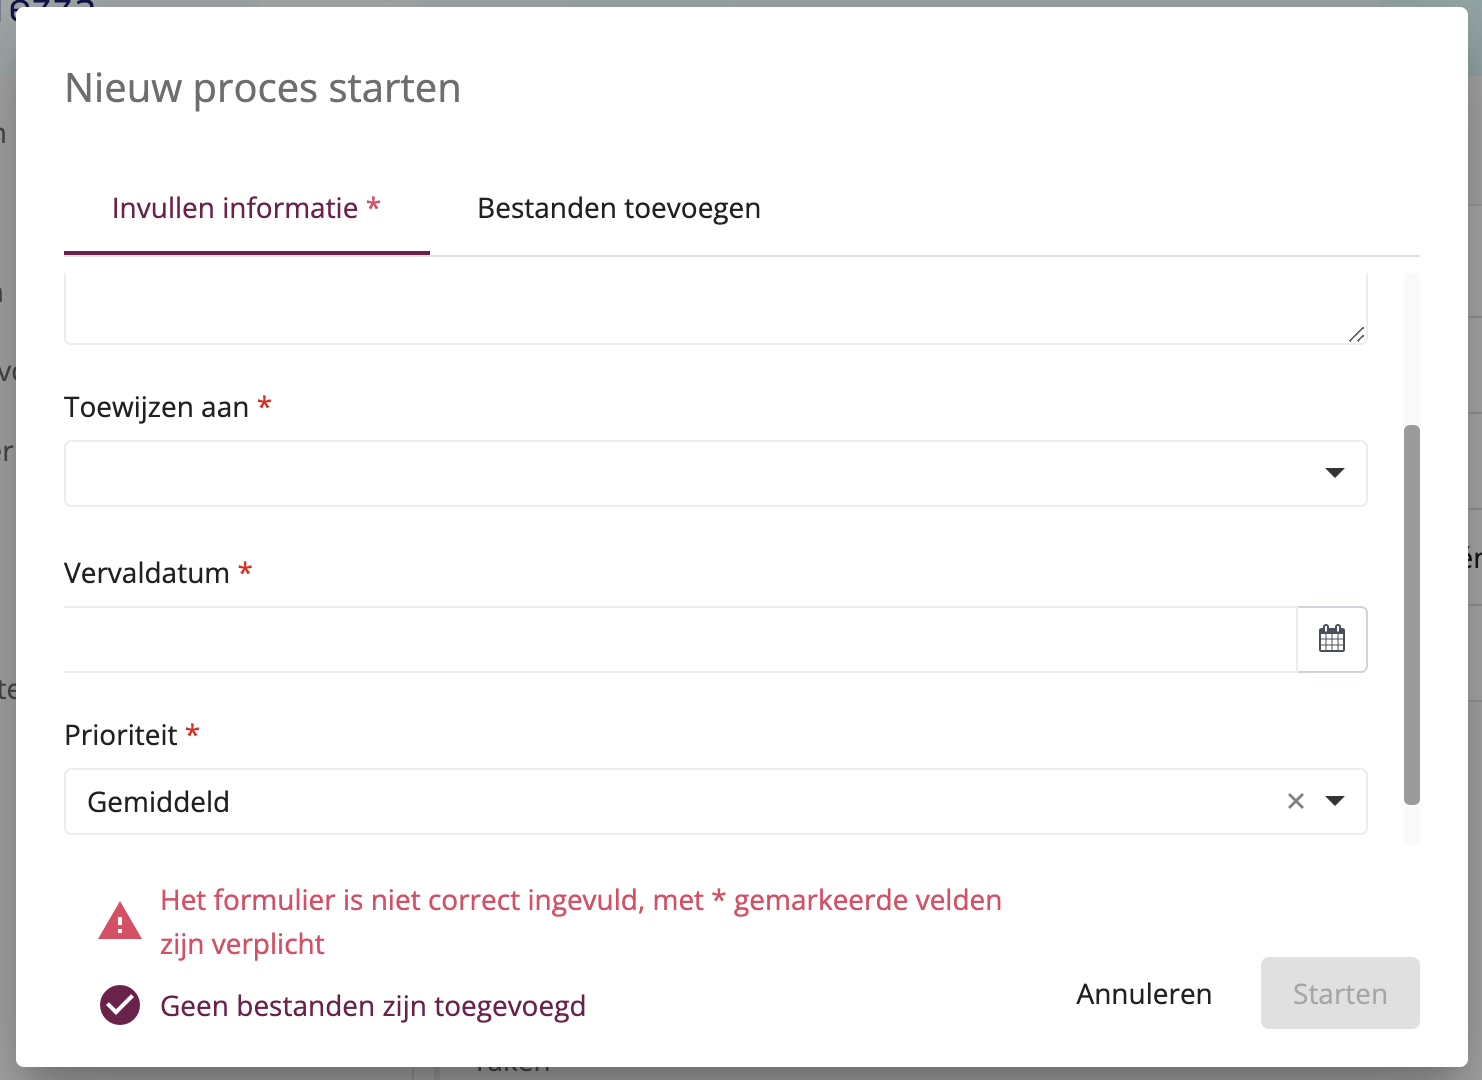This screenshot has height=1080, width=1482.
Task: Clear the Gemiddeld priority selection
Action: (1296, 801)
